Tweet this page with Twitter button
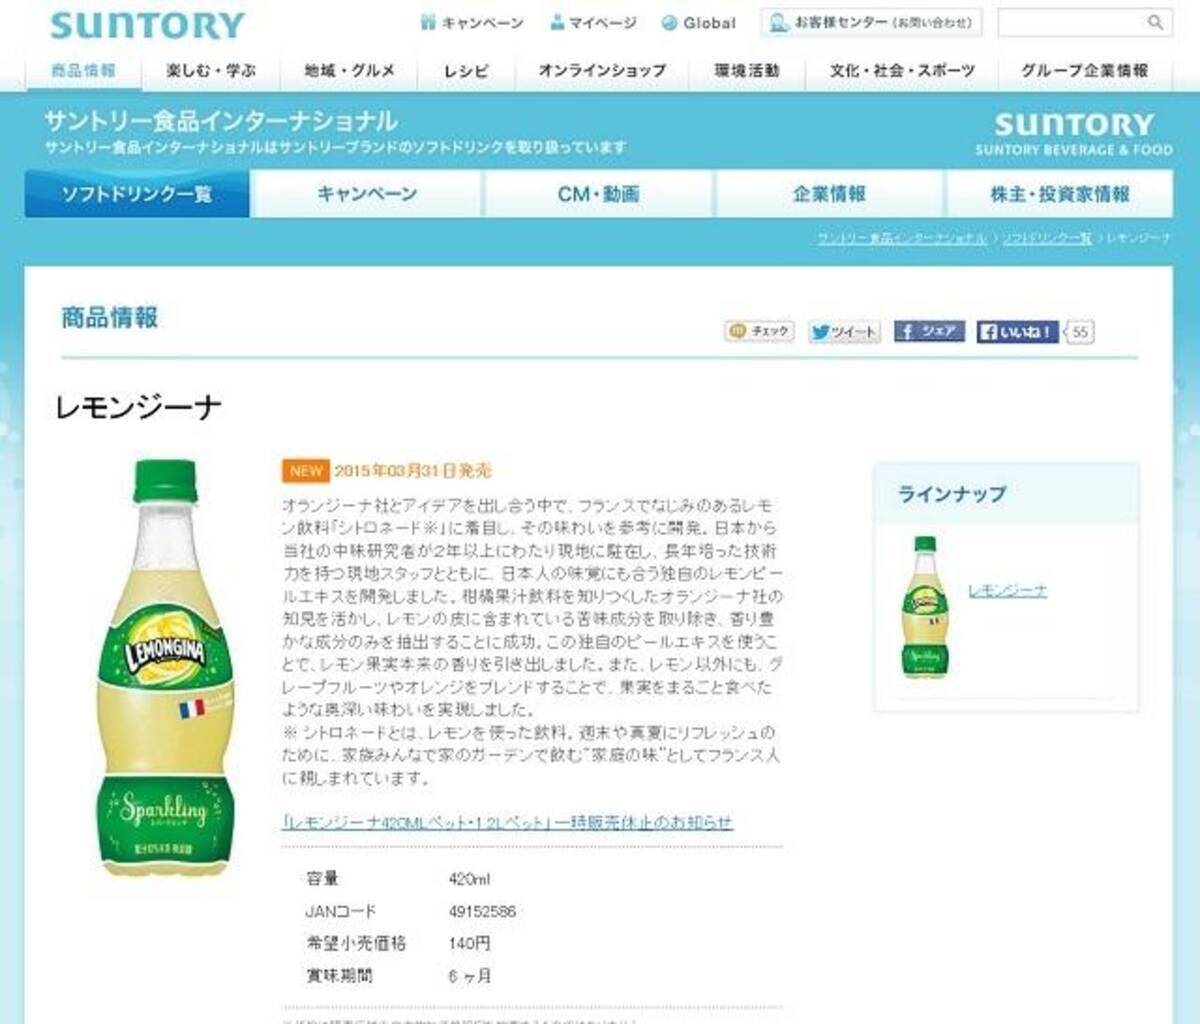The width and height of the screenshot is (1200, 1024). (844, 331)
